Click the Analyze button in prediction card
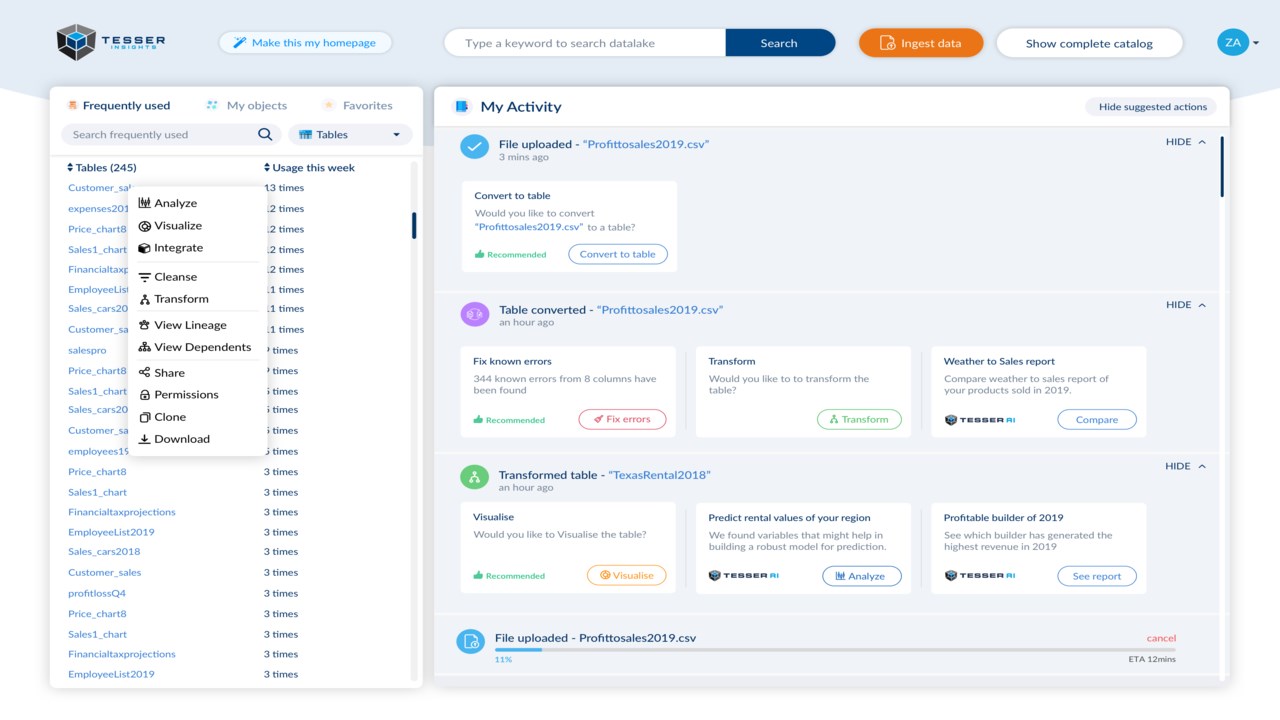 tap(861, 576)
